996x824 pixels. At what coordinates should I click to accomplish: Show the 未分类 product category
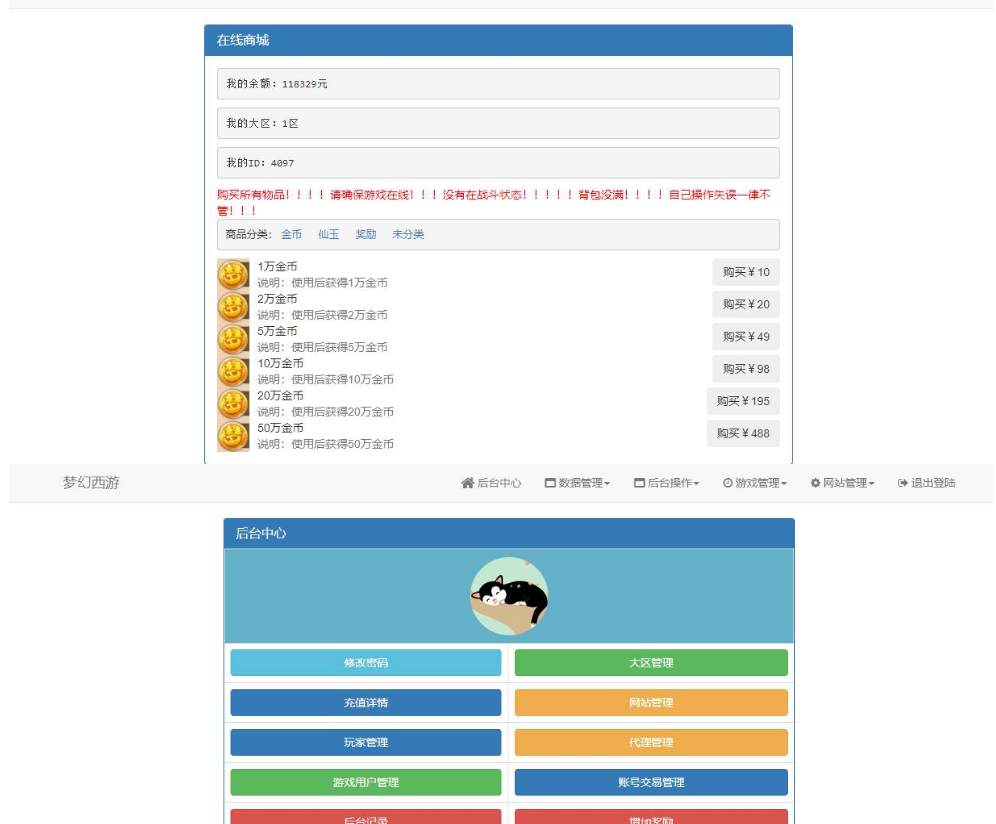[x=408, y=234]
